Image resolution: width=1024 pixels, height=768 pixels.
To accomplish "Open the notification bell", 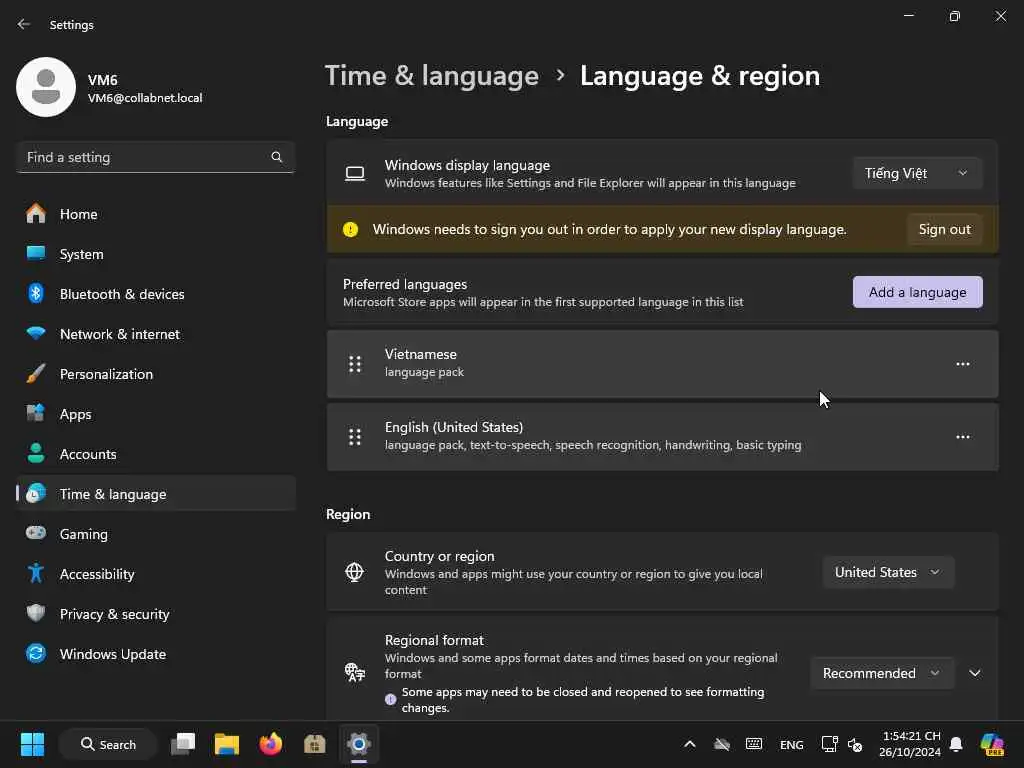I will 956,744.
